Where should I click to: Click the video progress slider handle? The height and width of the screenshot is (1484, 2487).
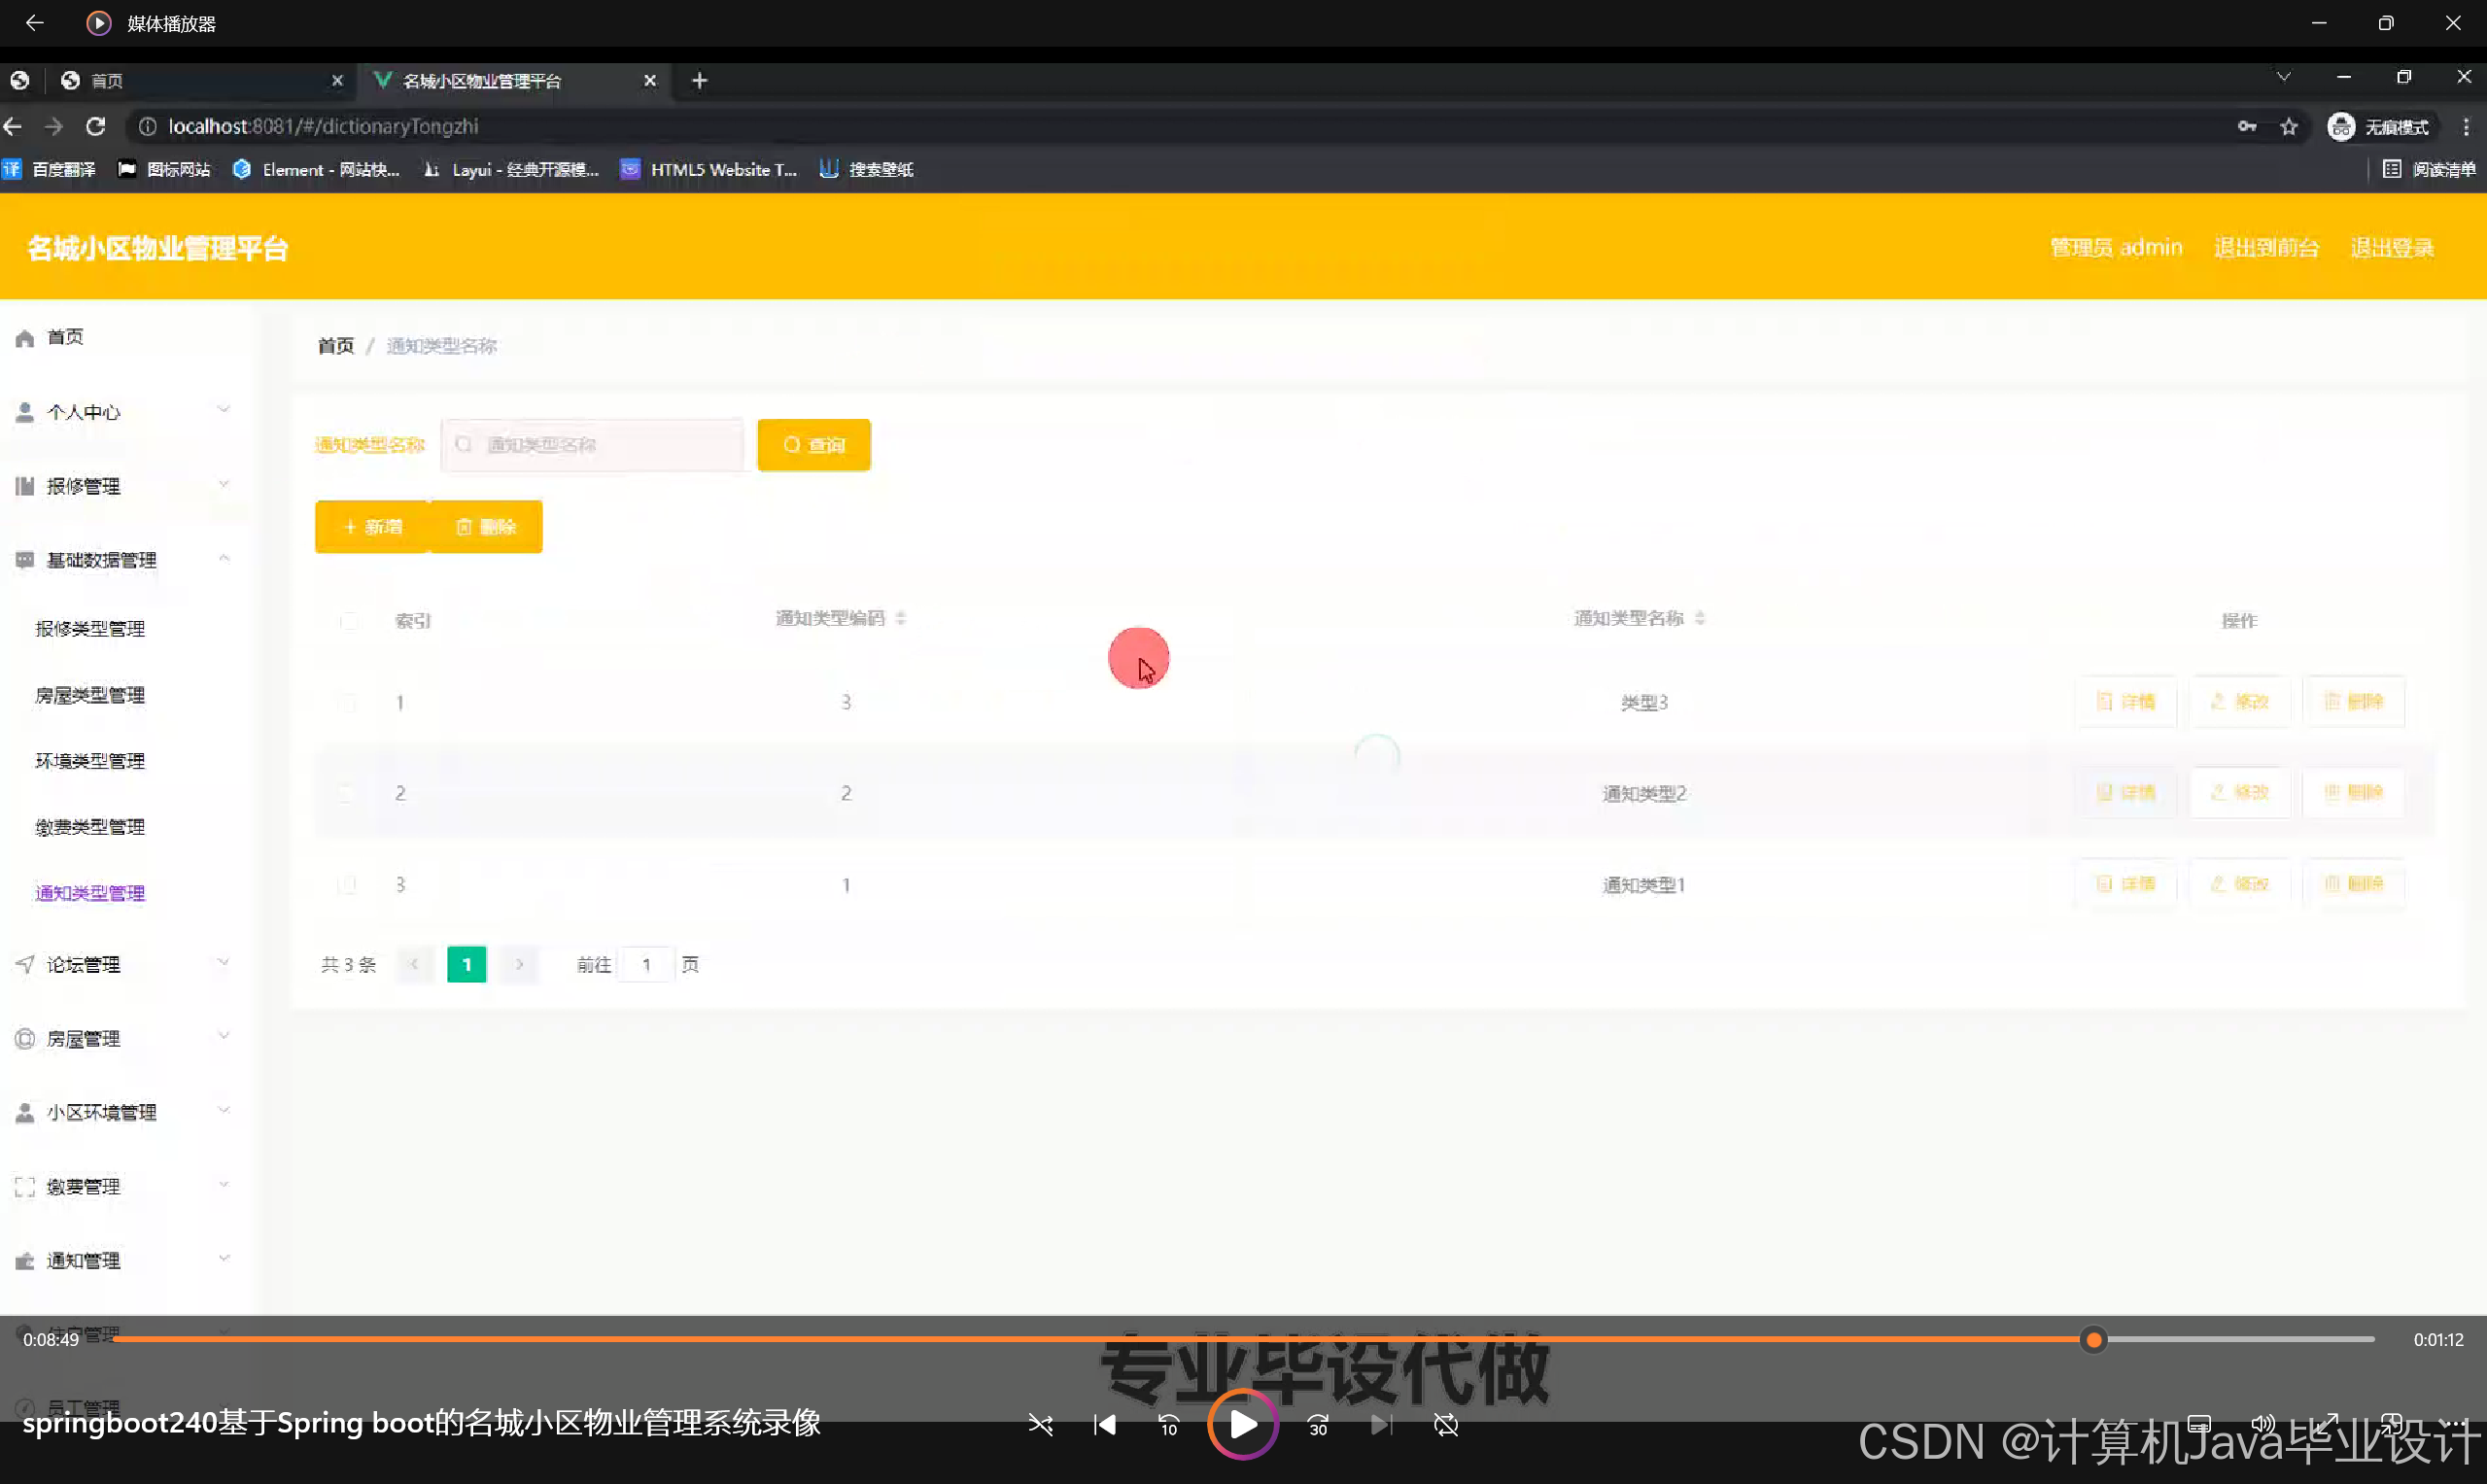tap(2093, 1339)
